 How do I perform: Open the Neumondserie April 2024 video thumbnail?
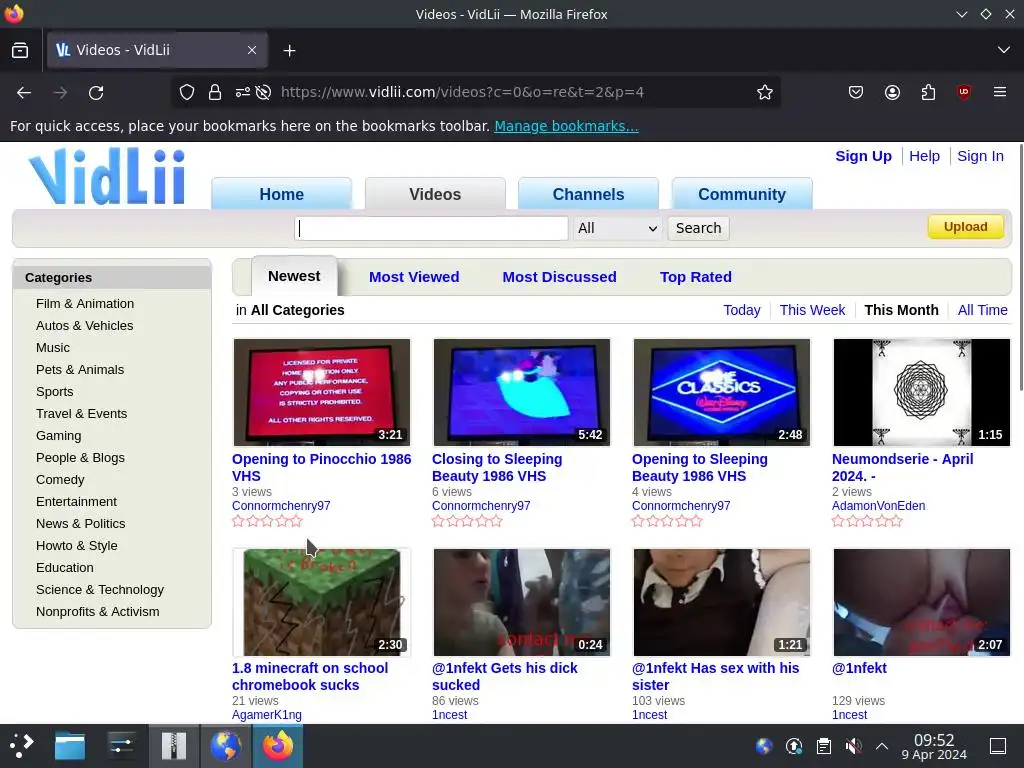(x=921, y=392)
